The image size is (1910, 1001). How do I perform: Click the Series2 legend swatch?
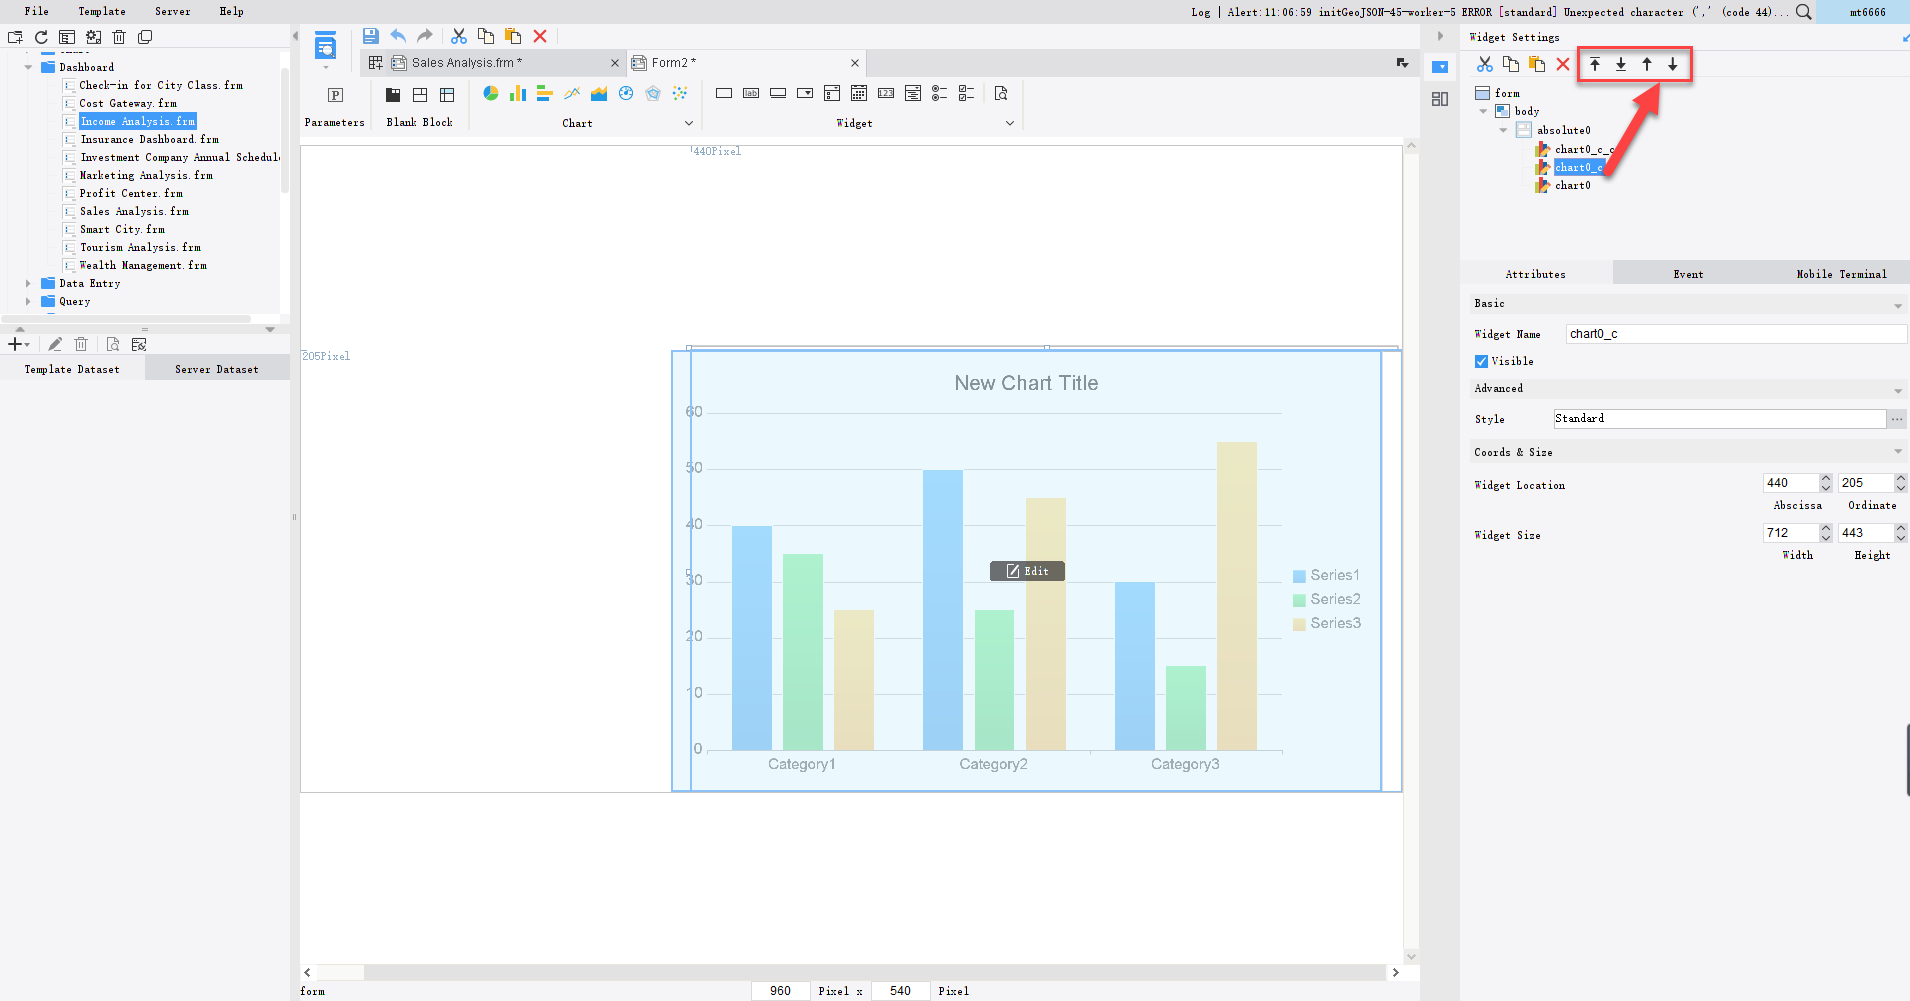pos(1299,600)
